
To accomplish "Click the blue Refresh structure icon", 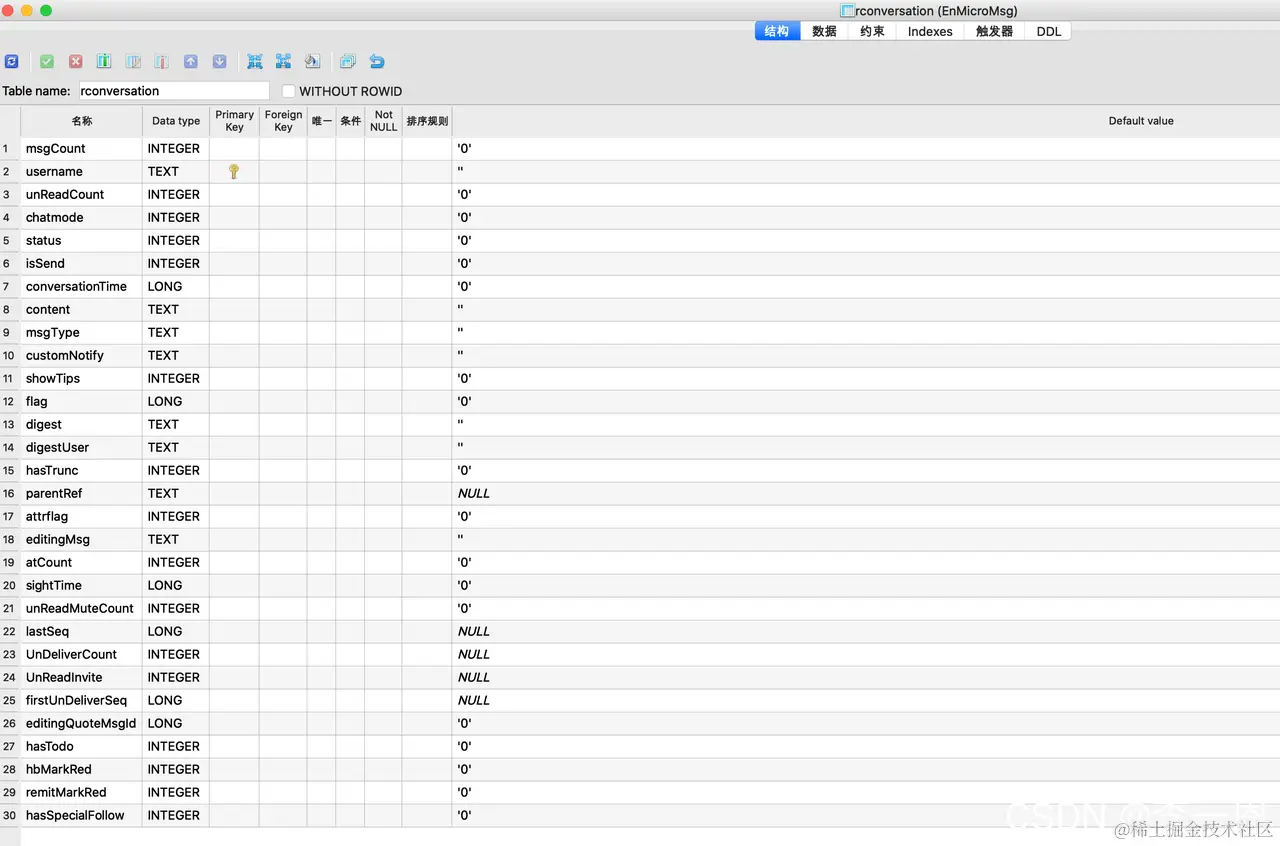I will (x=11, y=61).
